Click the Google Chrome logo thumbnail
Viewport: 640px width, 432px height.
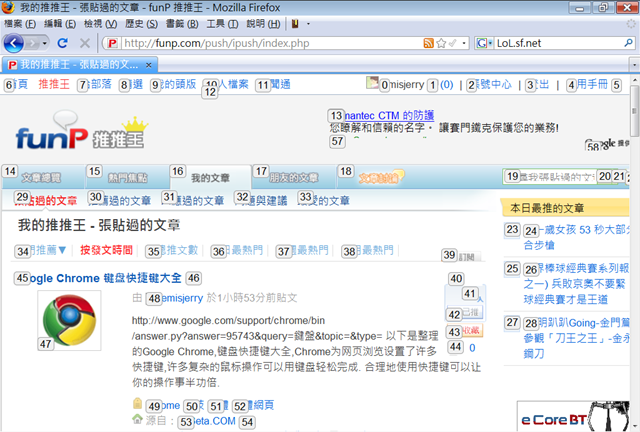coord(69,321)
